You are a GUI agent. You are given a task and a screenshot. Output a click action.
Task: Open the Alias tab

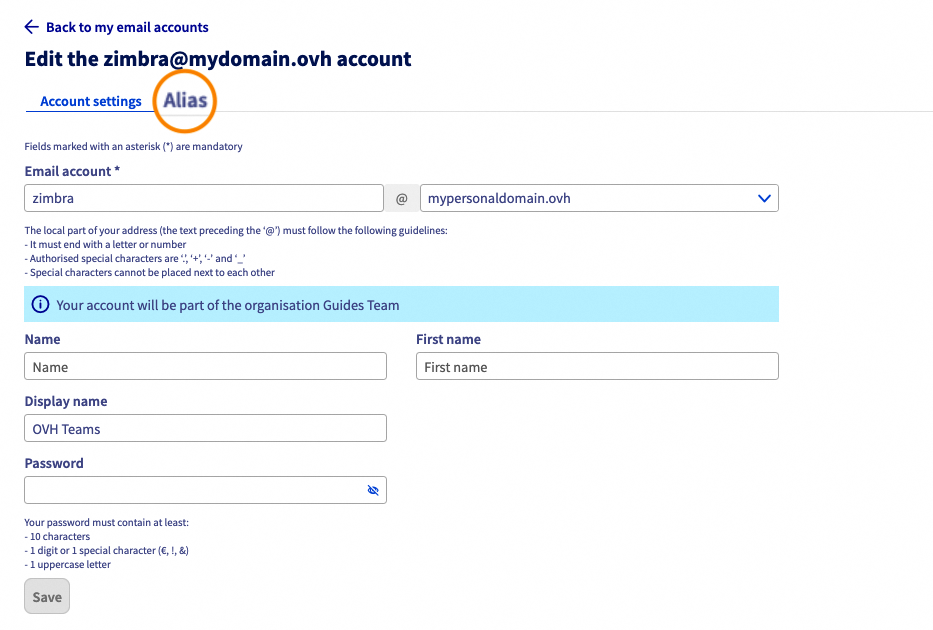click(x=186, y=100)
